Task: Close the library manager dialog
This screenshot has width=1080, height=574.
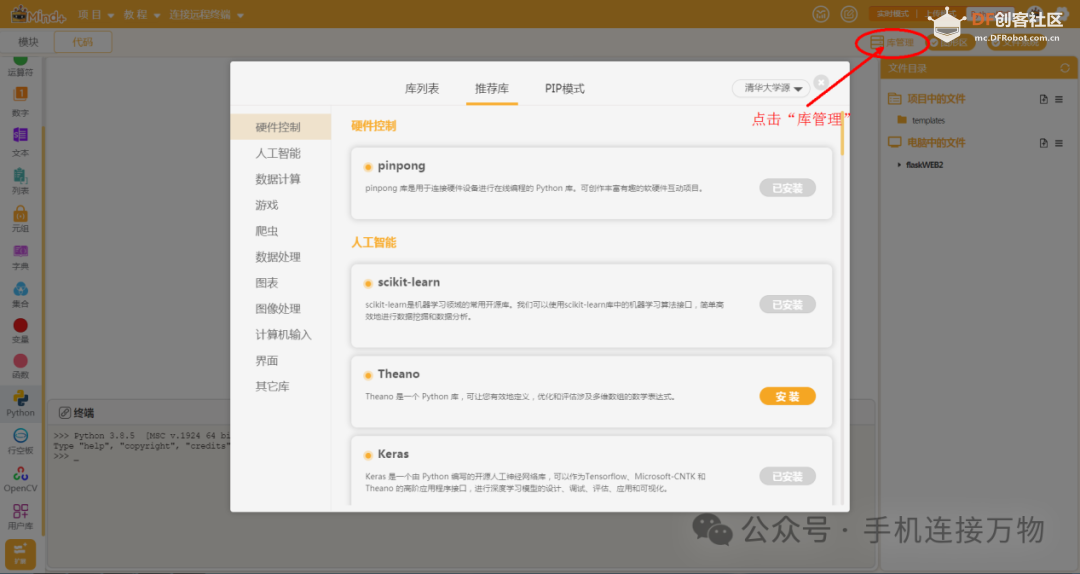Action: pyautogui.click(x=820, y=82)
